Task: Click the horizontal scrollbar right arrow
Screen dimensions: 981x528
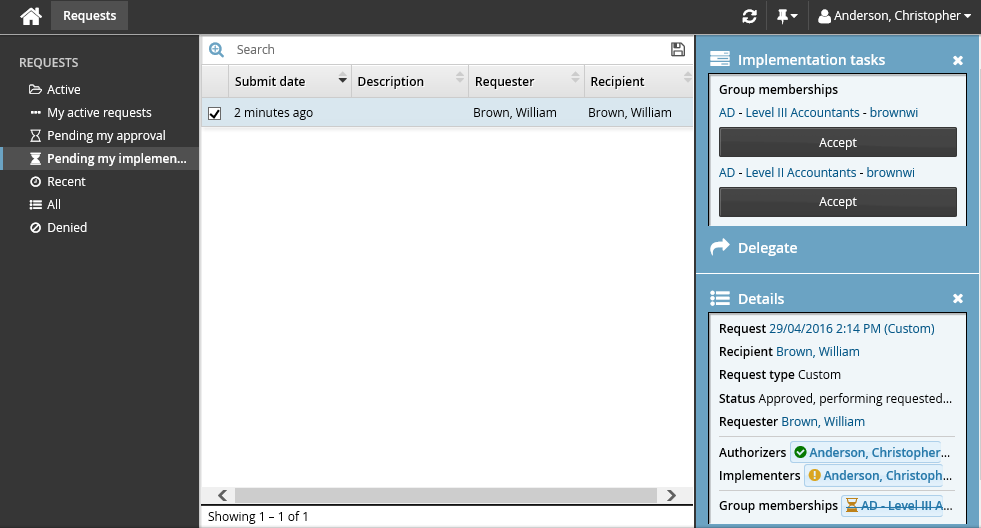Action: click(x=672, y=495)
